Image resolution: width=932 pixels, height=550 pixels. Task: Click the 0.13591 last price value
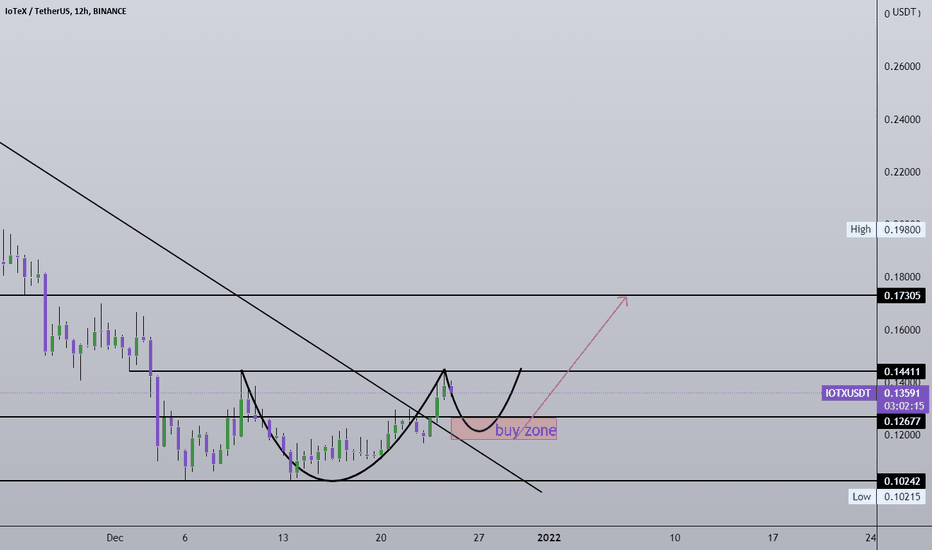coord(902,393)
